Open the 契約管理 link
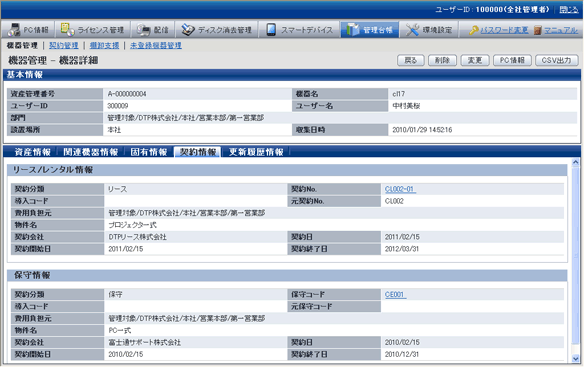The width and height of the screenshot is (584, 367). point(64,45)
